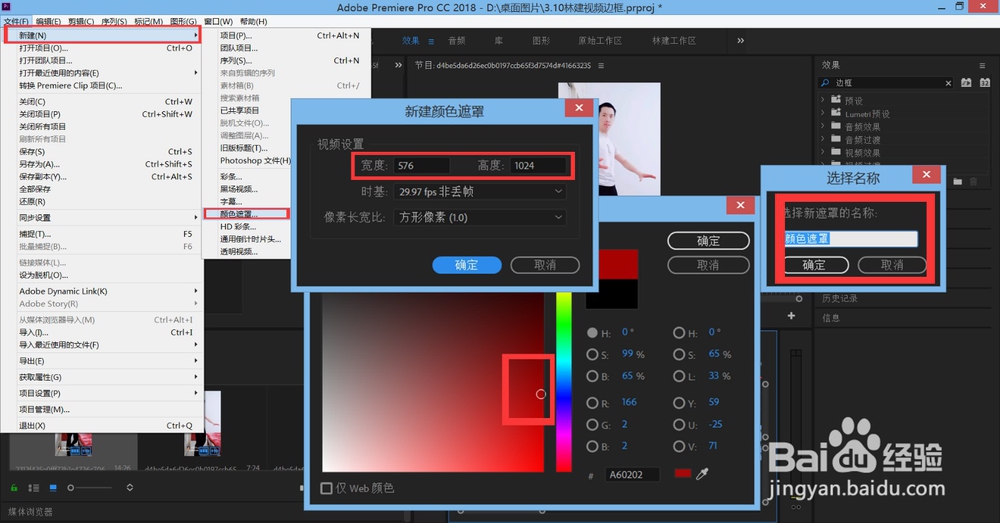1000x523 pixels.
Task: Expand the 视频效果 folder
Action: pos(823,152)
